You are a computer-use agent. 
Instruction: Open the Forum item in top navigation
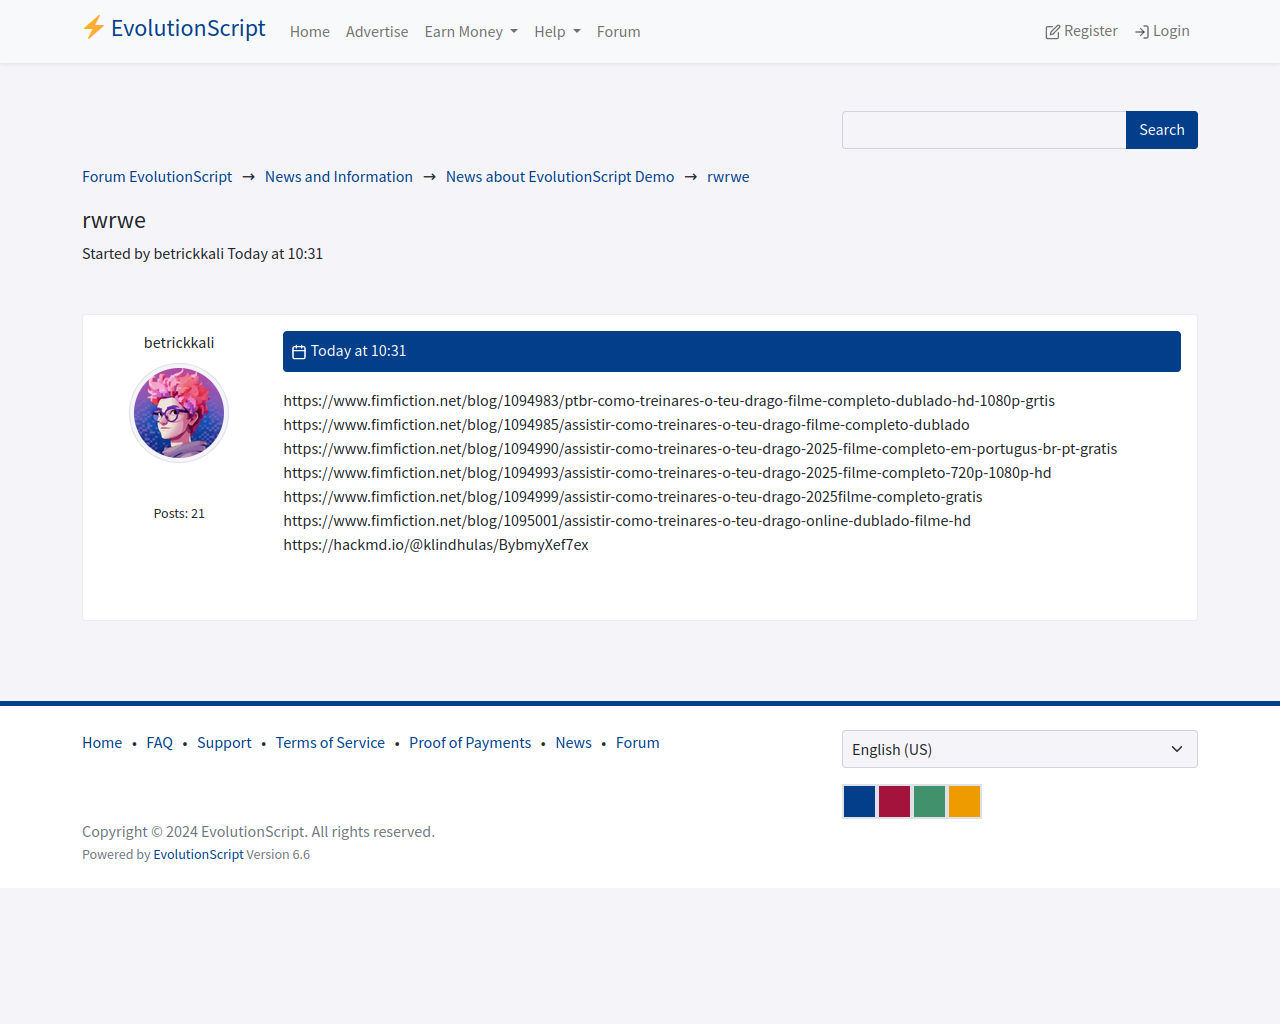point(619,32)
